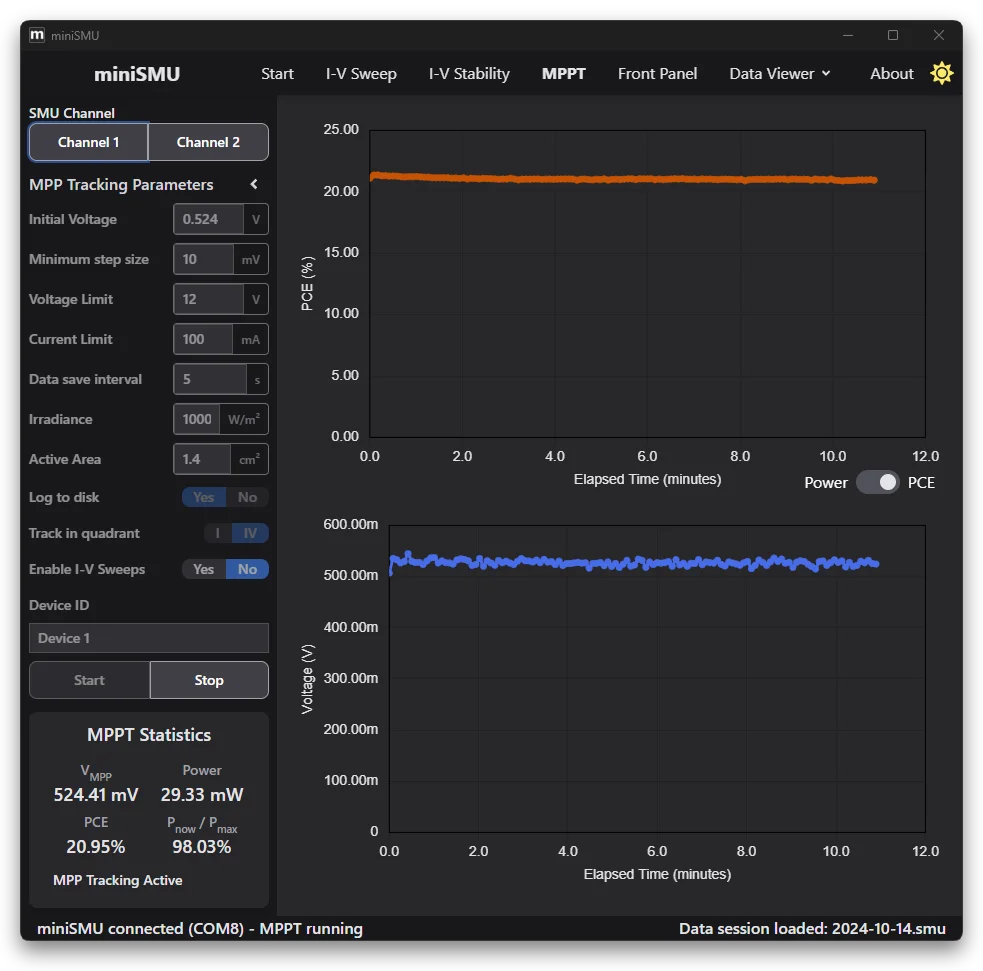Edit the Voltage Limit field
Viewport: 983px width, 971px height.
point(208,299)
